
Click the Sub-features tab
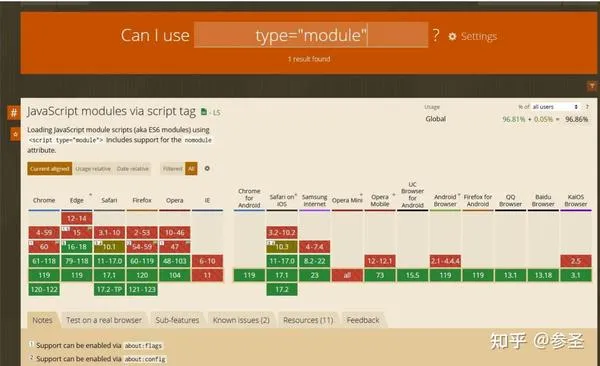pos(177,320)
